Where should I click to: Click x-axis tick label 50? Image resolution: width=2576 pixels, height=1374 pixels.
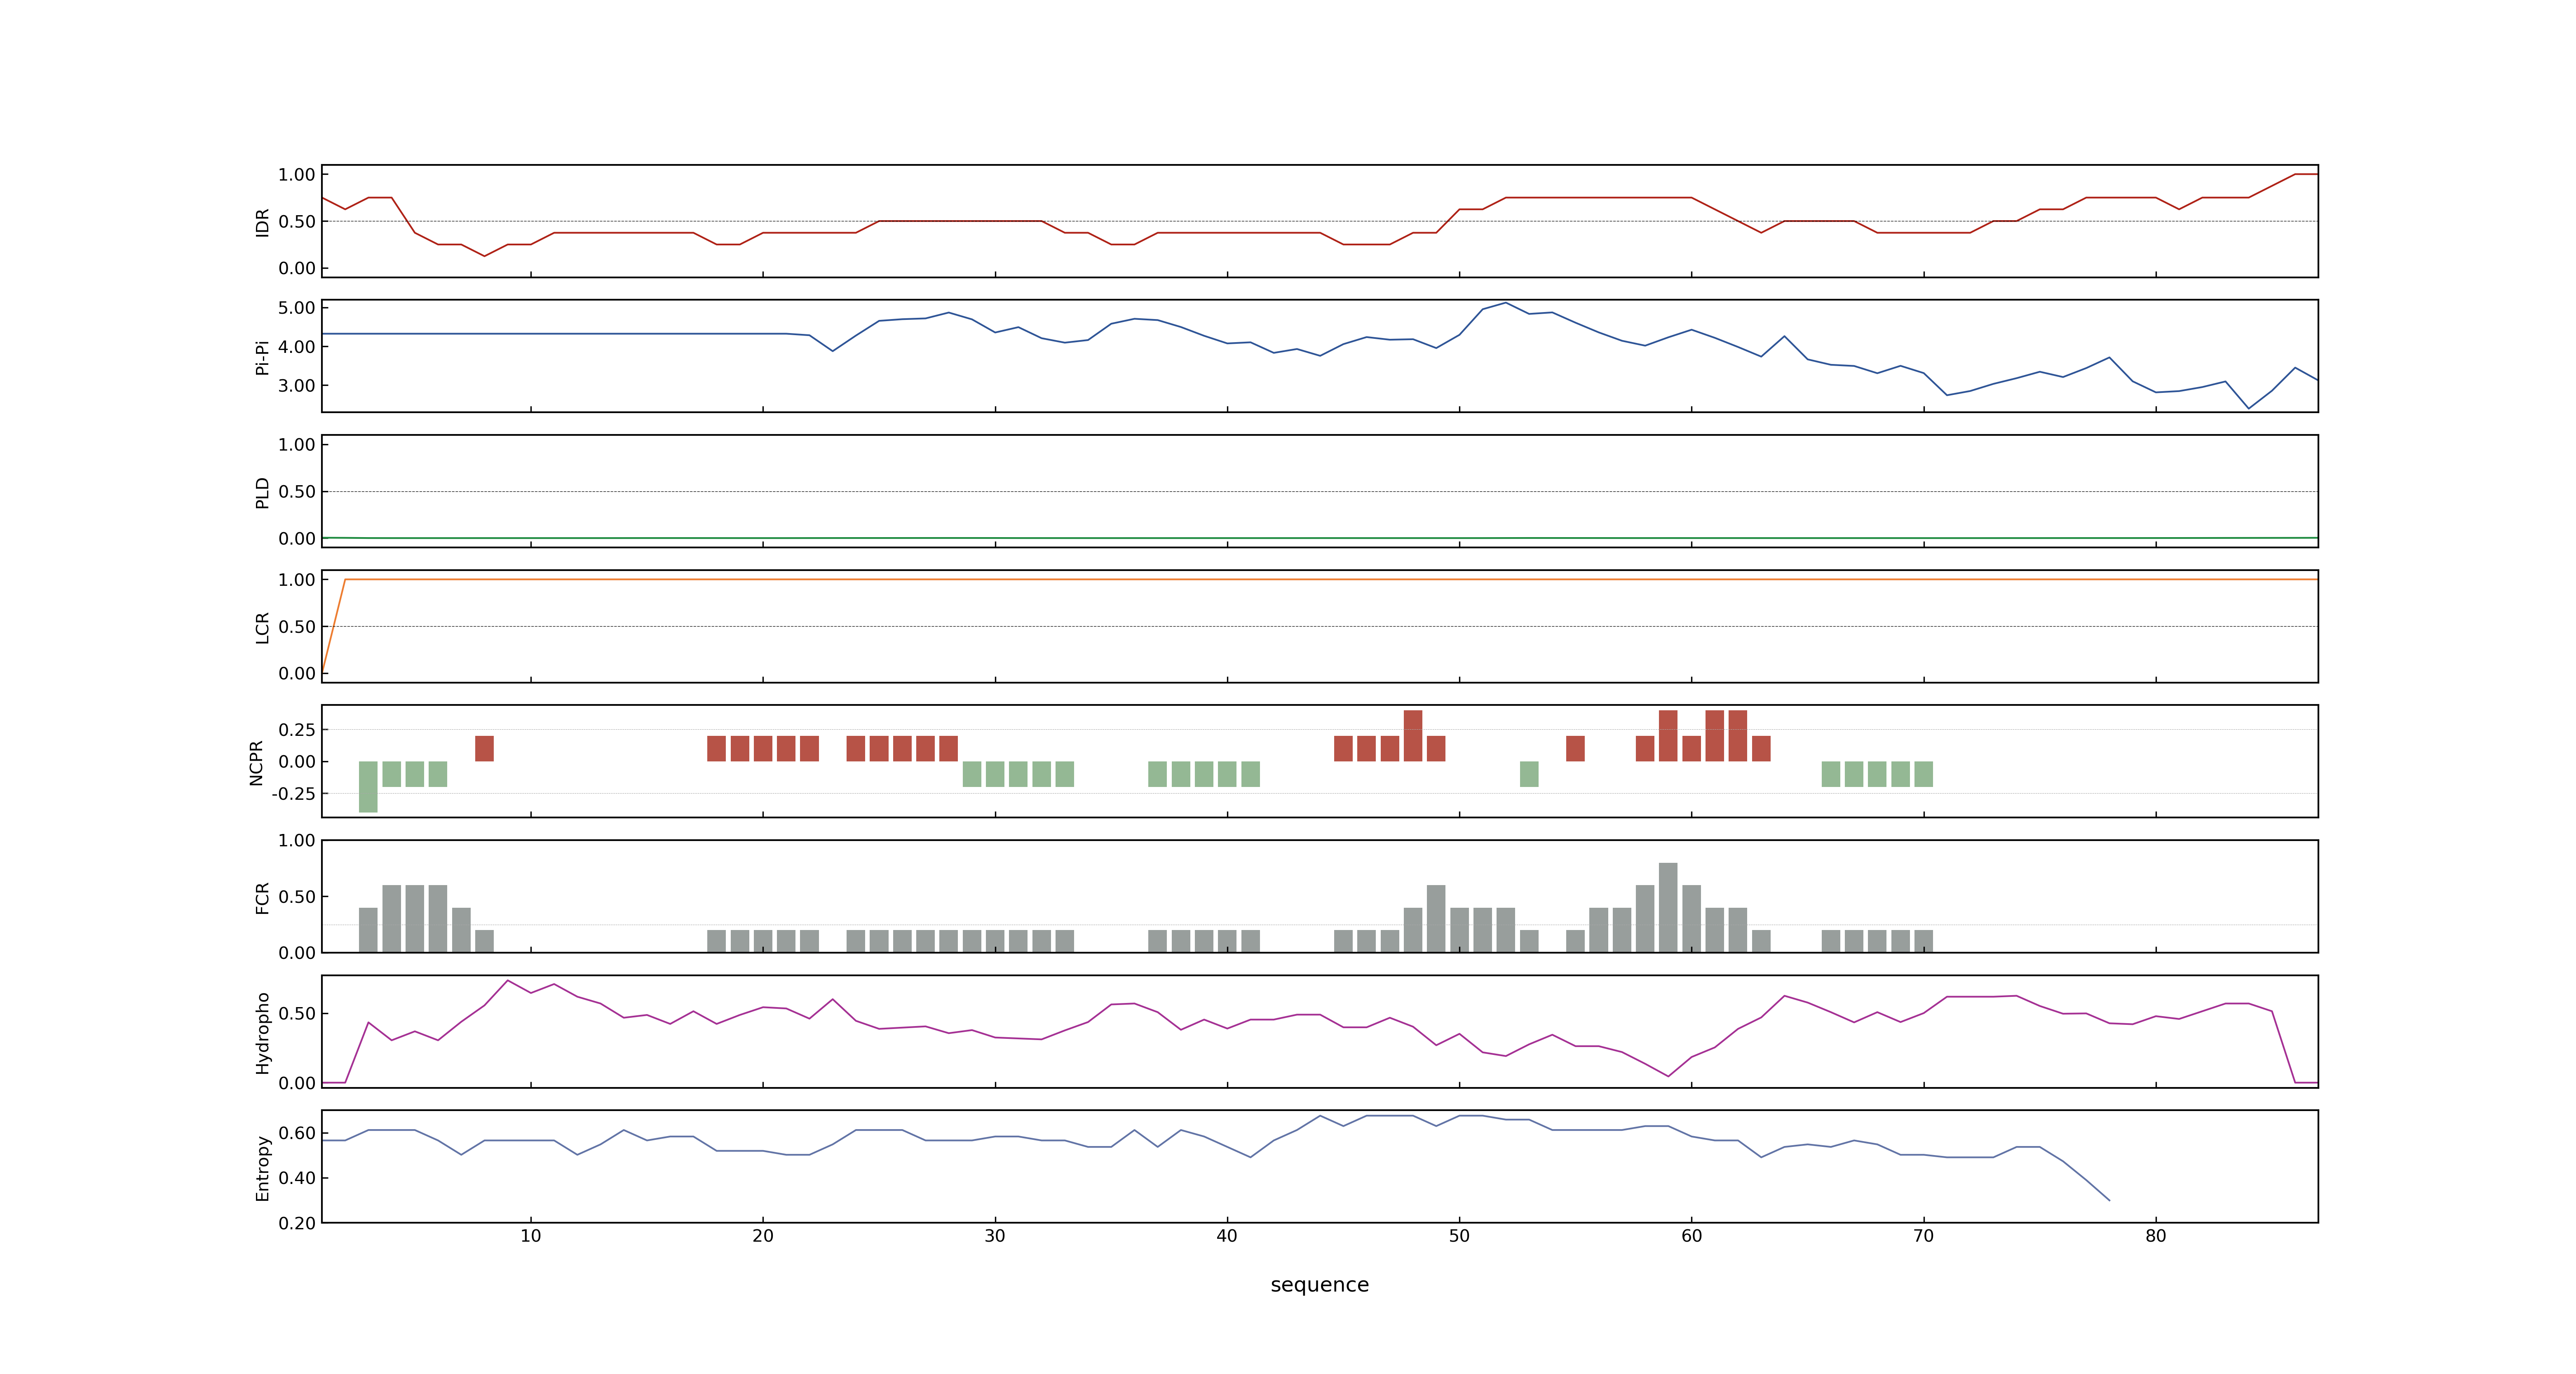pos(1459,1236)
